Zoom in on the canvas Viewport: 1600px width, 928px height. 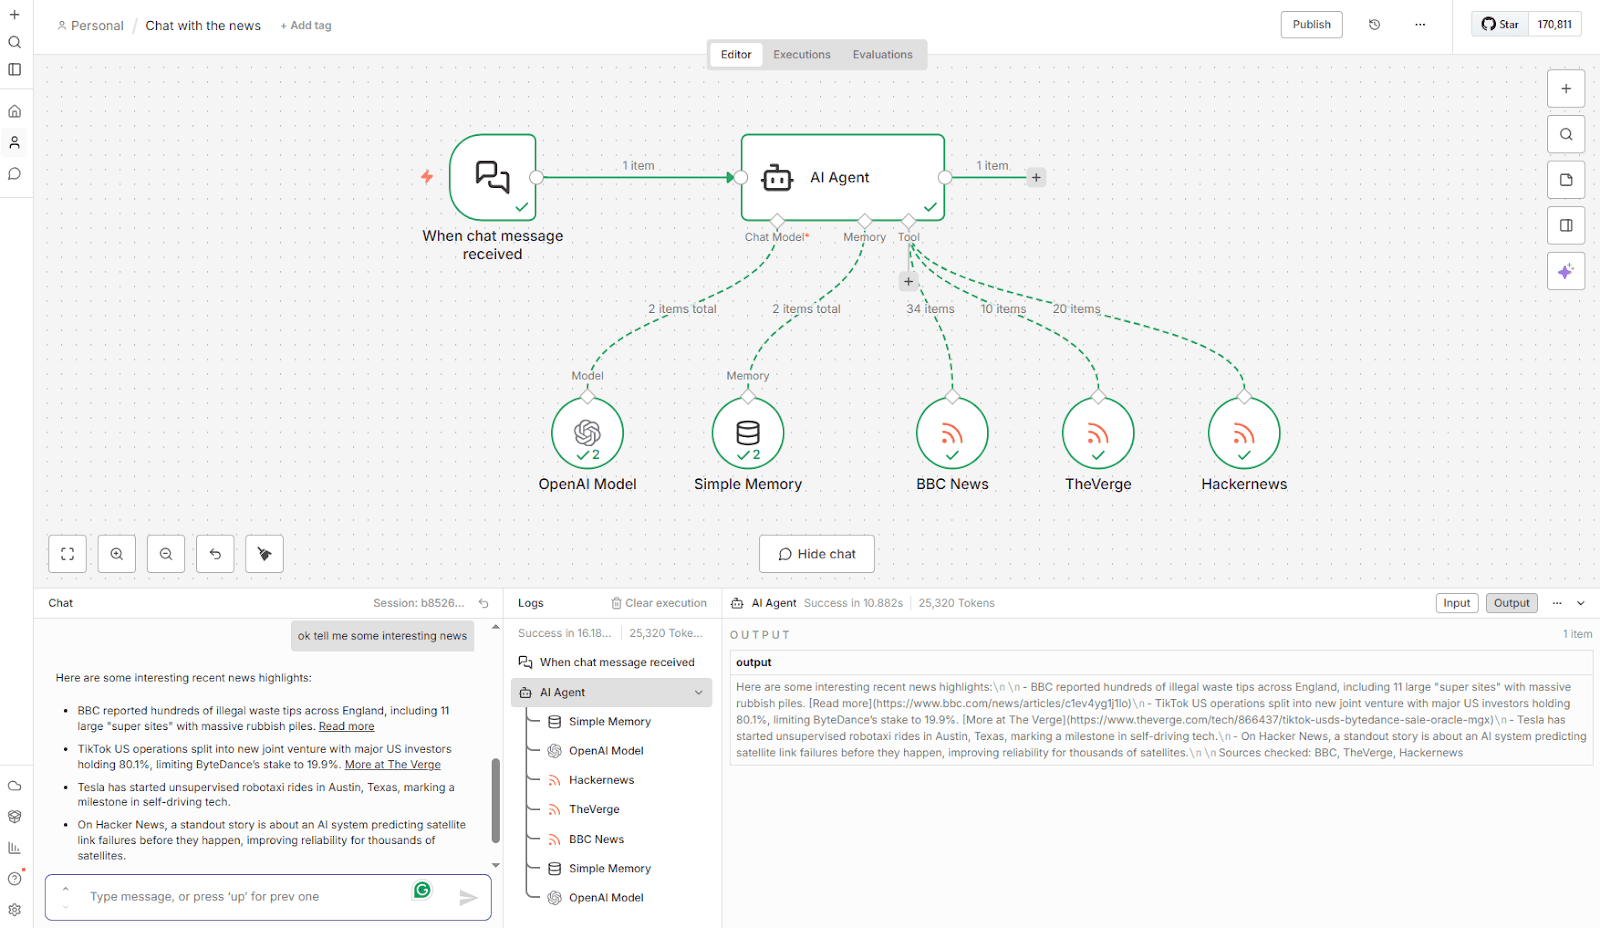[x=117, y=554]
